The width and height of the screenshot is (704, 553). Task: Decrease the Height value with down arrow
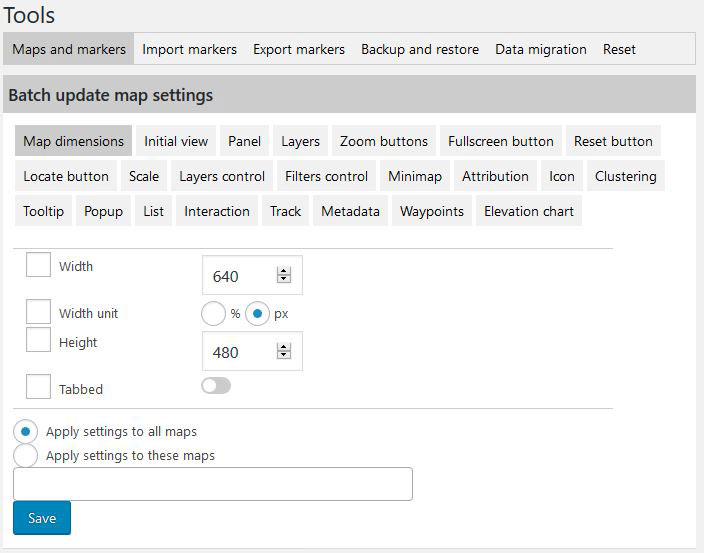[284, 355]
